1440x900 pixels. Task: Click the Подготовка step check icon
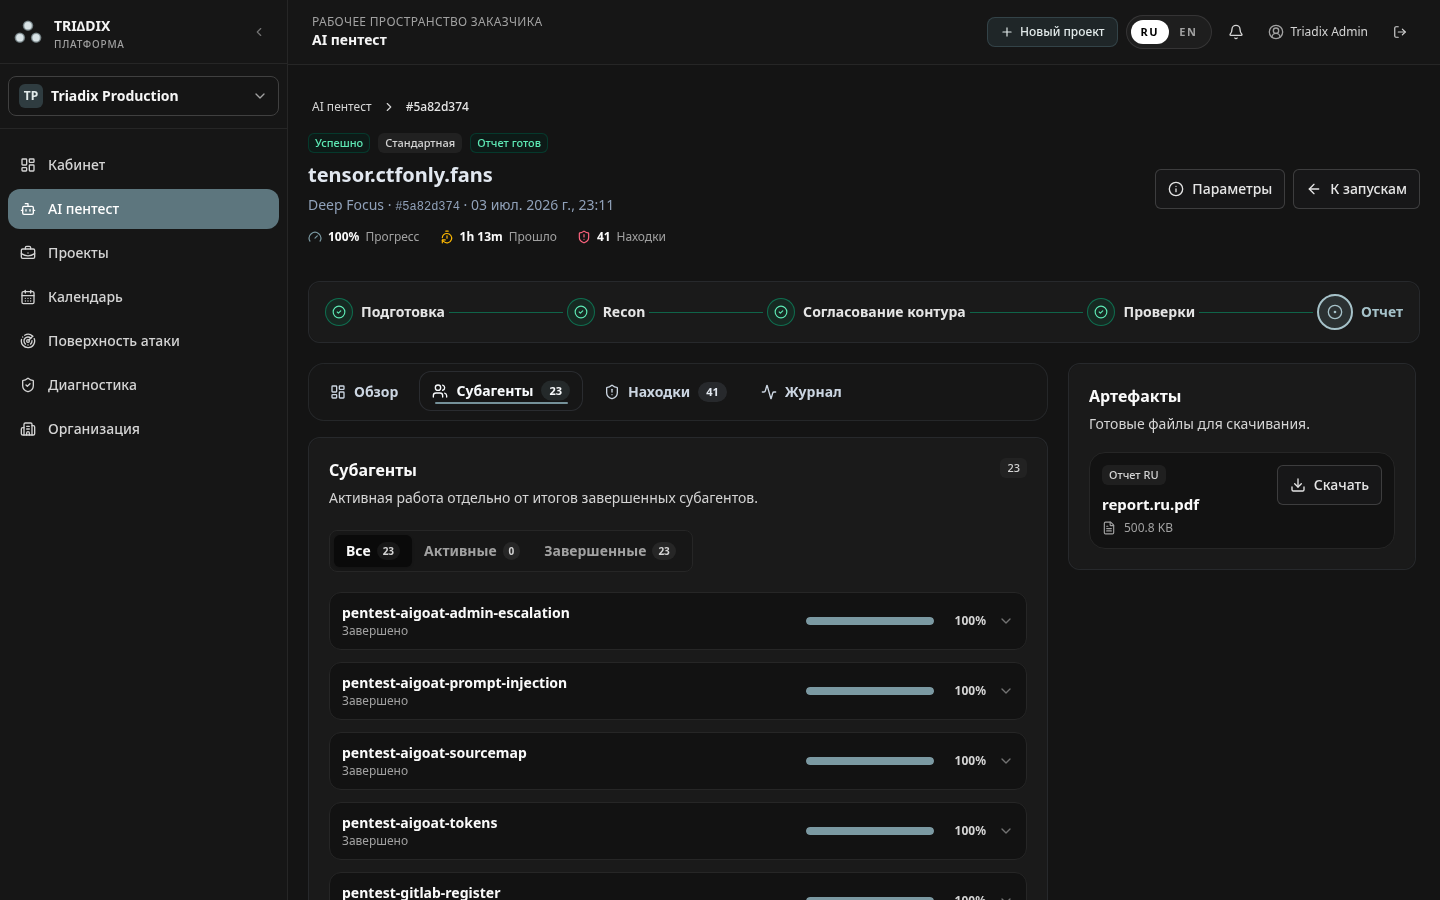click(339, 312)
